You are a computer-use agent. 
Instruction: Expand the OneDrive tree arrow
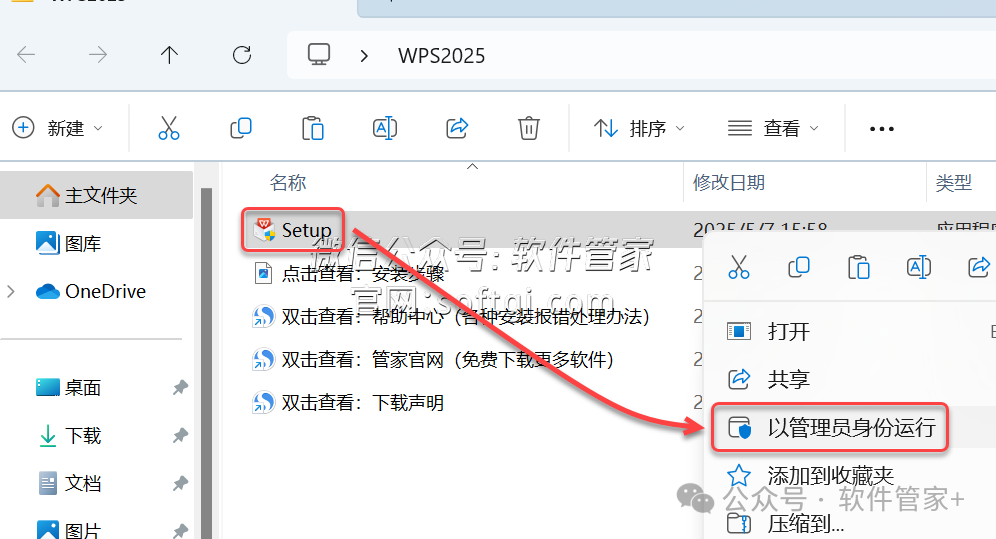11,291
